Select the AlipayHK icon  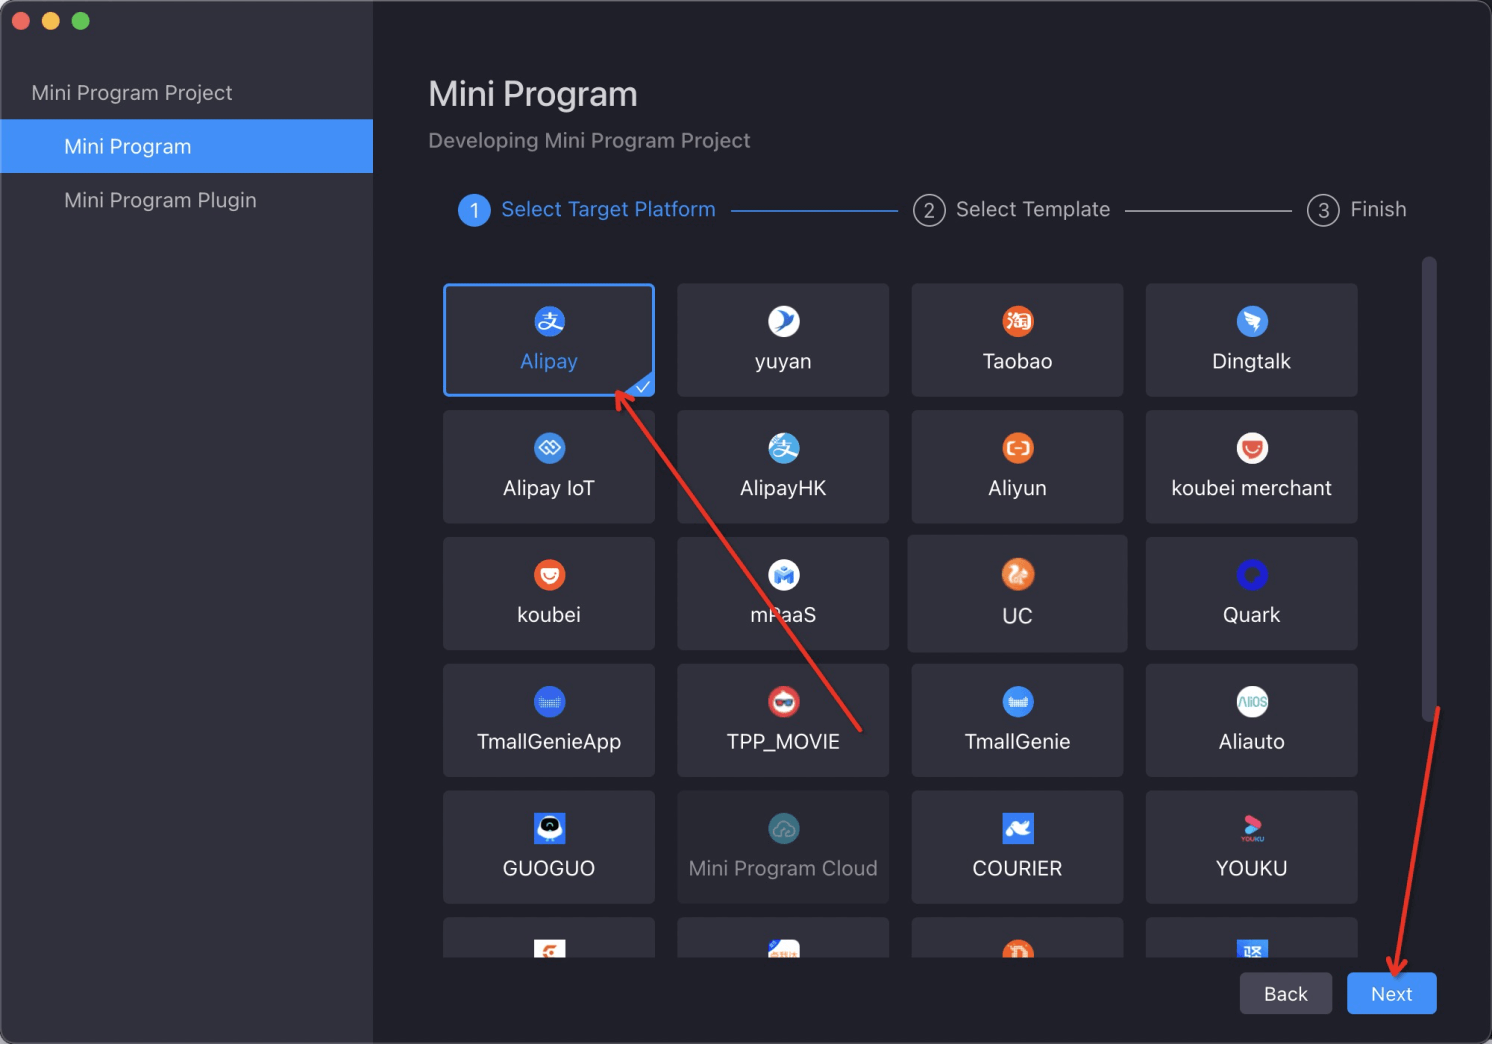pyautogui.click(x=783, y=448)
